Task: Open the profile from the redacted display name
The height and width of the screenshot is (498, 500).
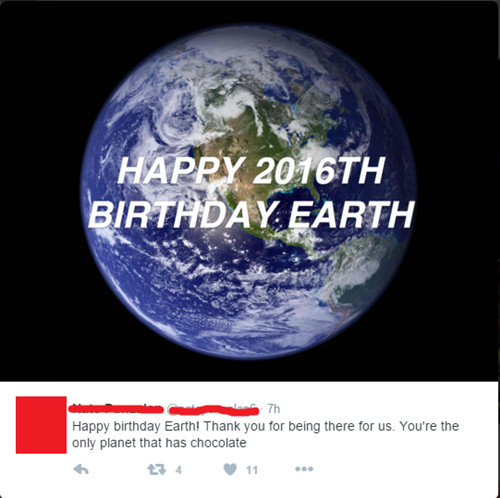Action: (117, 409)
